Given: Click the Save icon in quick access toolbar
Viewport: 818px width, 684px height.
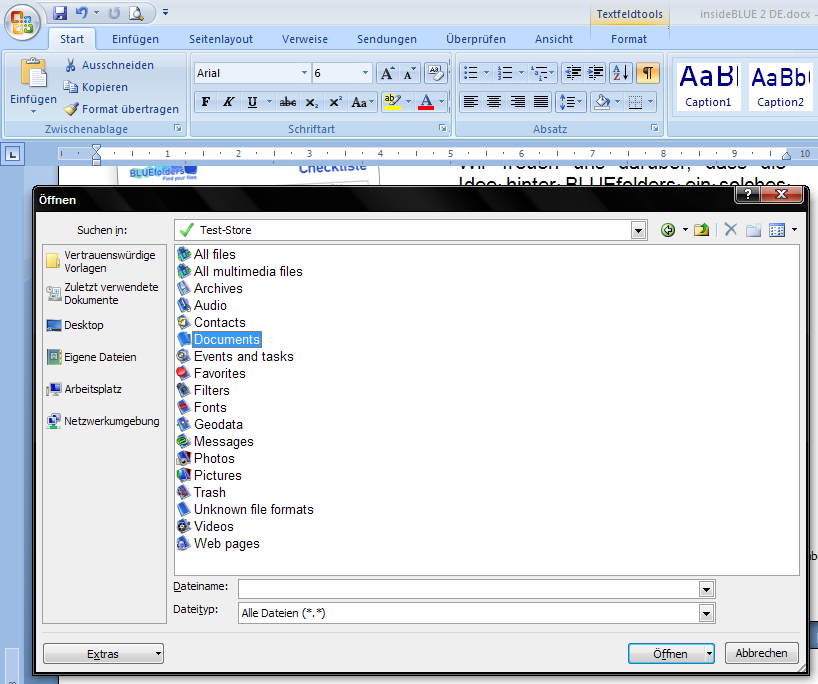Looking at the screenshot, I should [60, 13].
